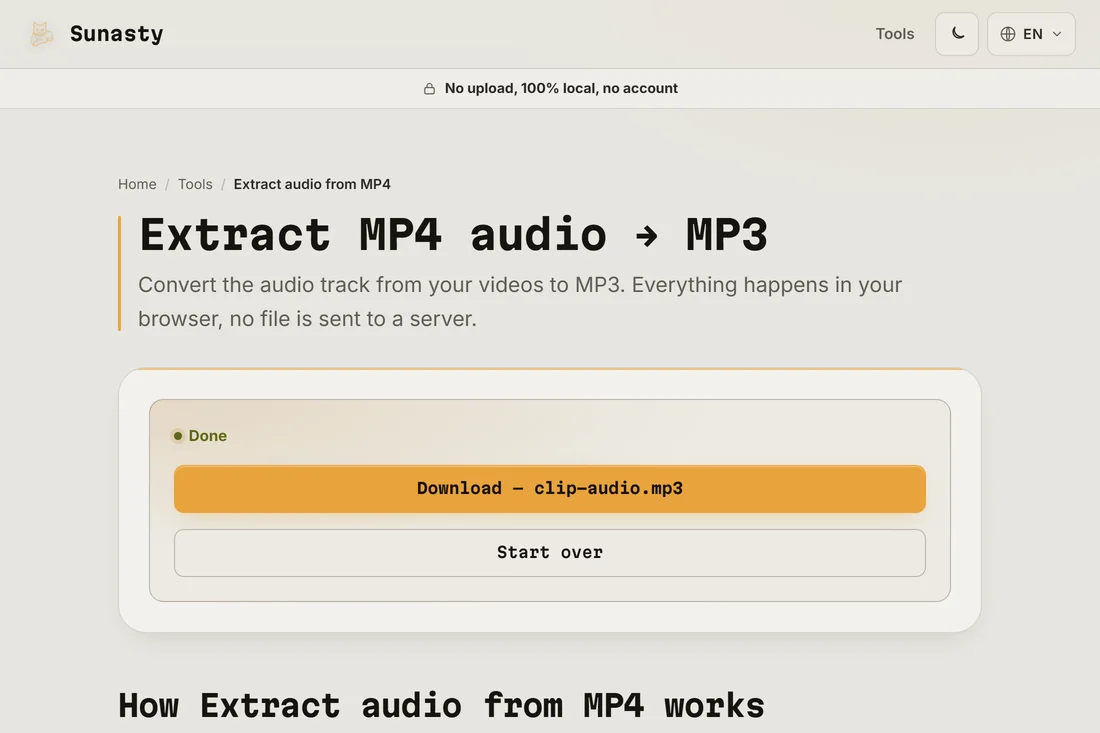Go to Home breadcrumb link

(x=137, y=184)
